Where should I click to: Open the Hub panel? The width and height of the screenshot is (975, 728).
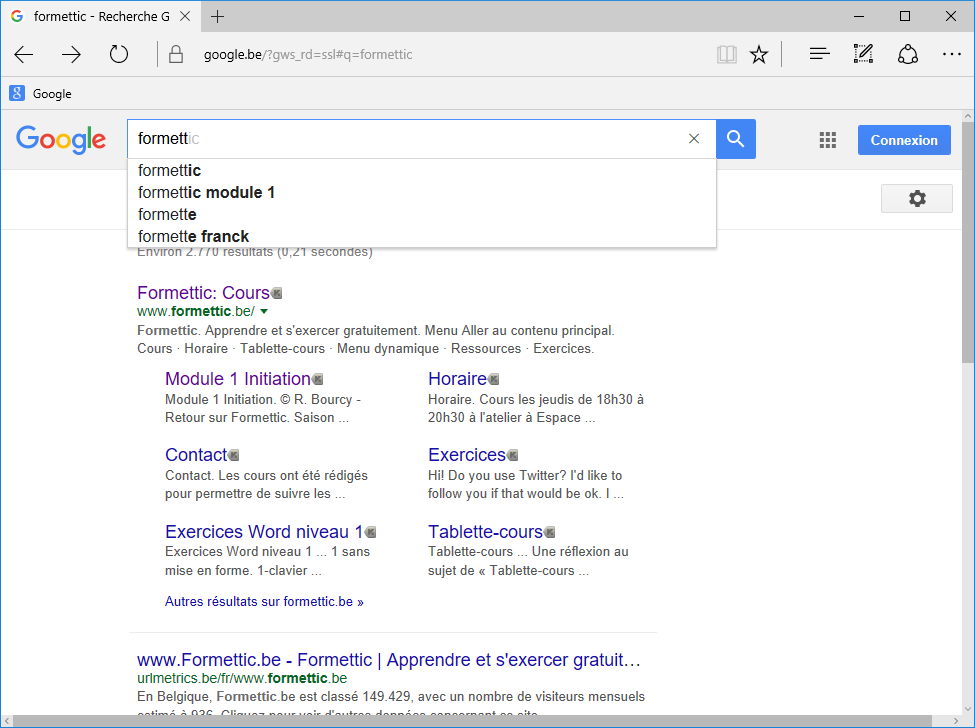click(x=820, y=55)
